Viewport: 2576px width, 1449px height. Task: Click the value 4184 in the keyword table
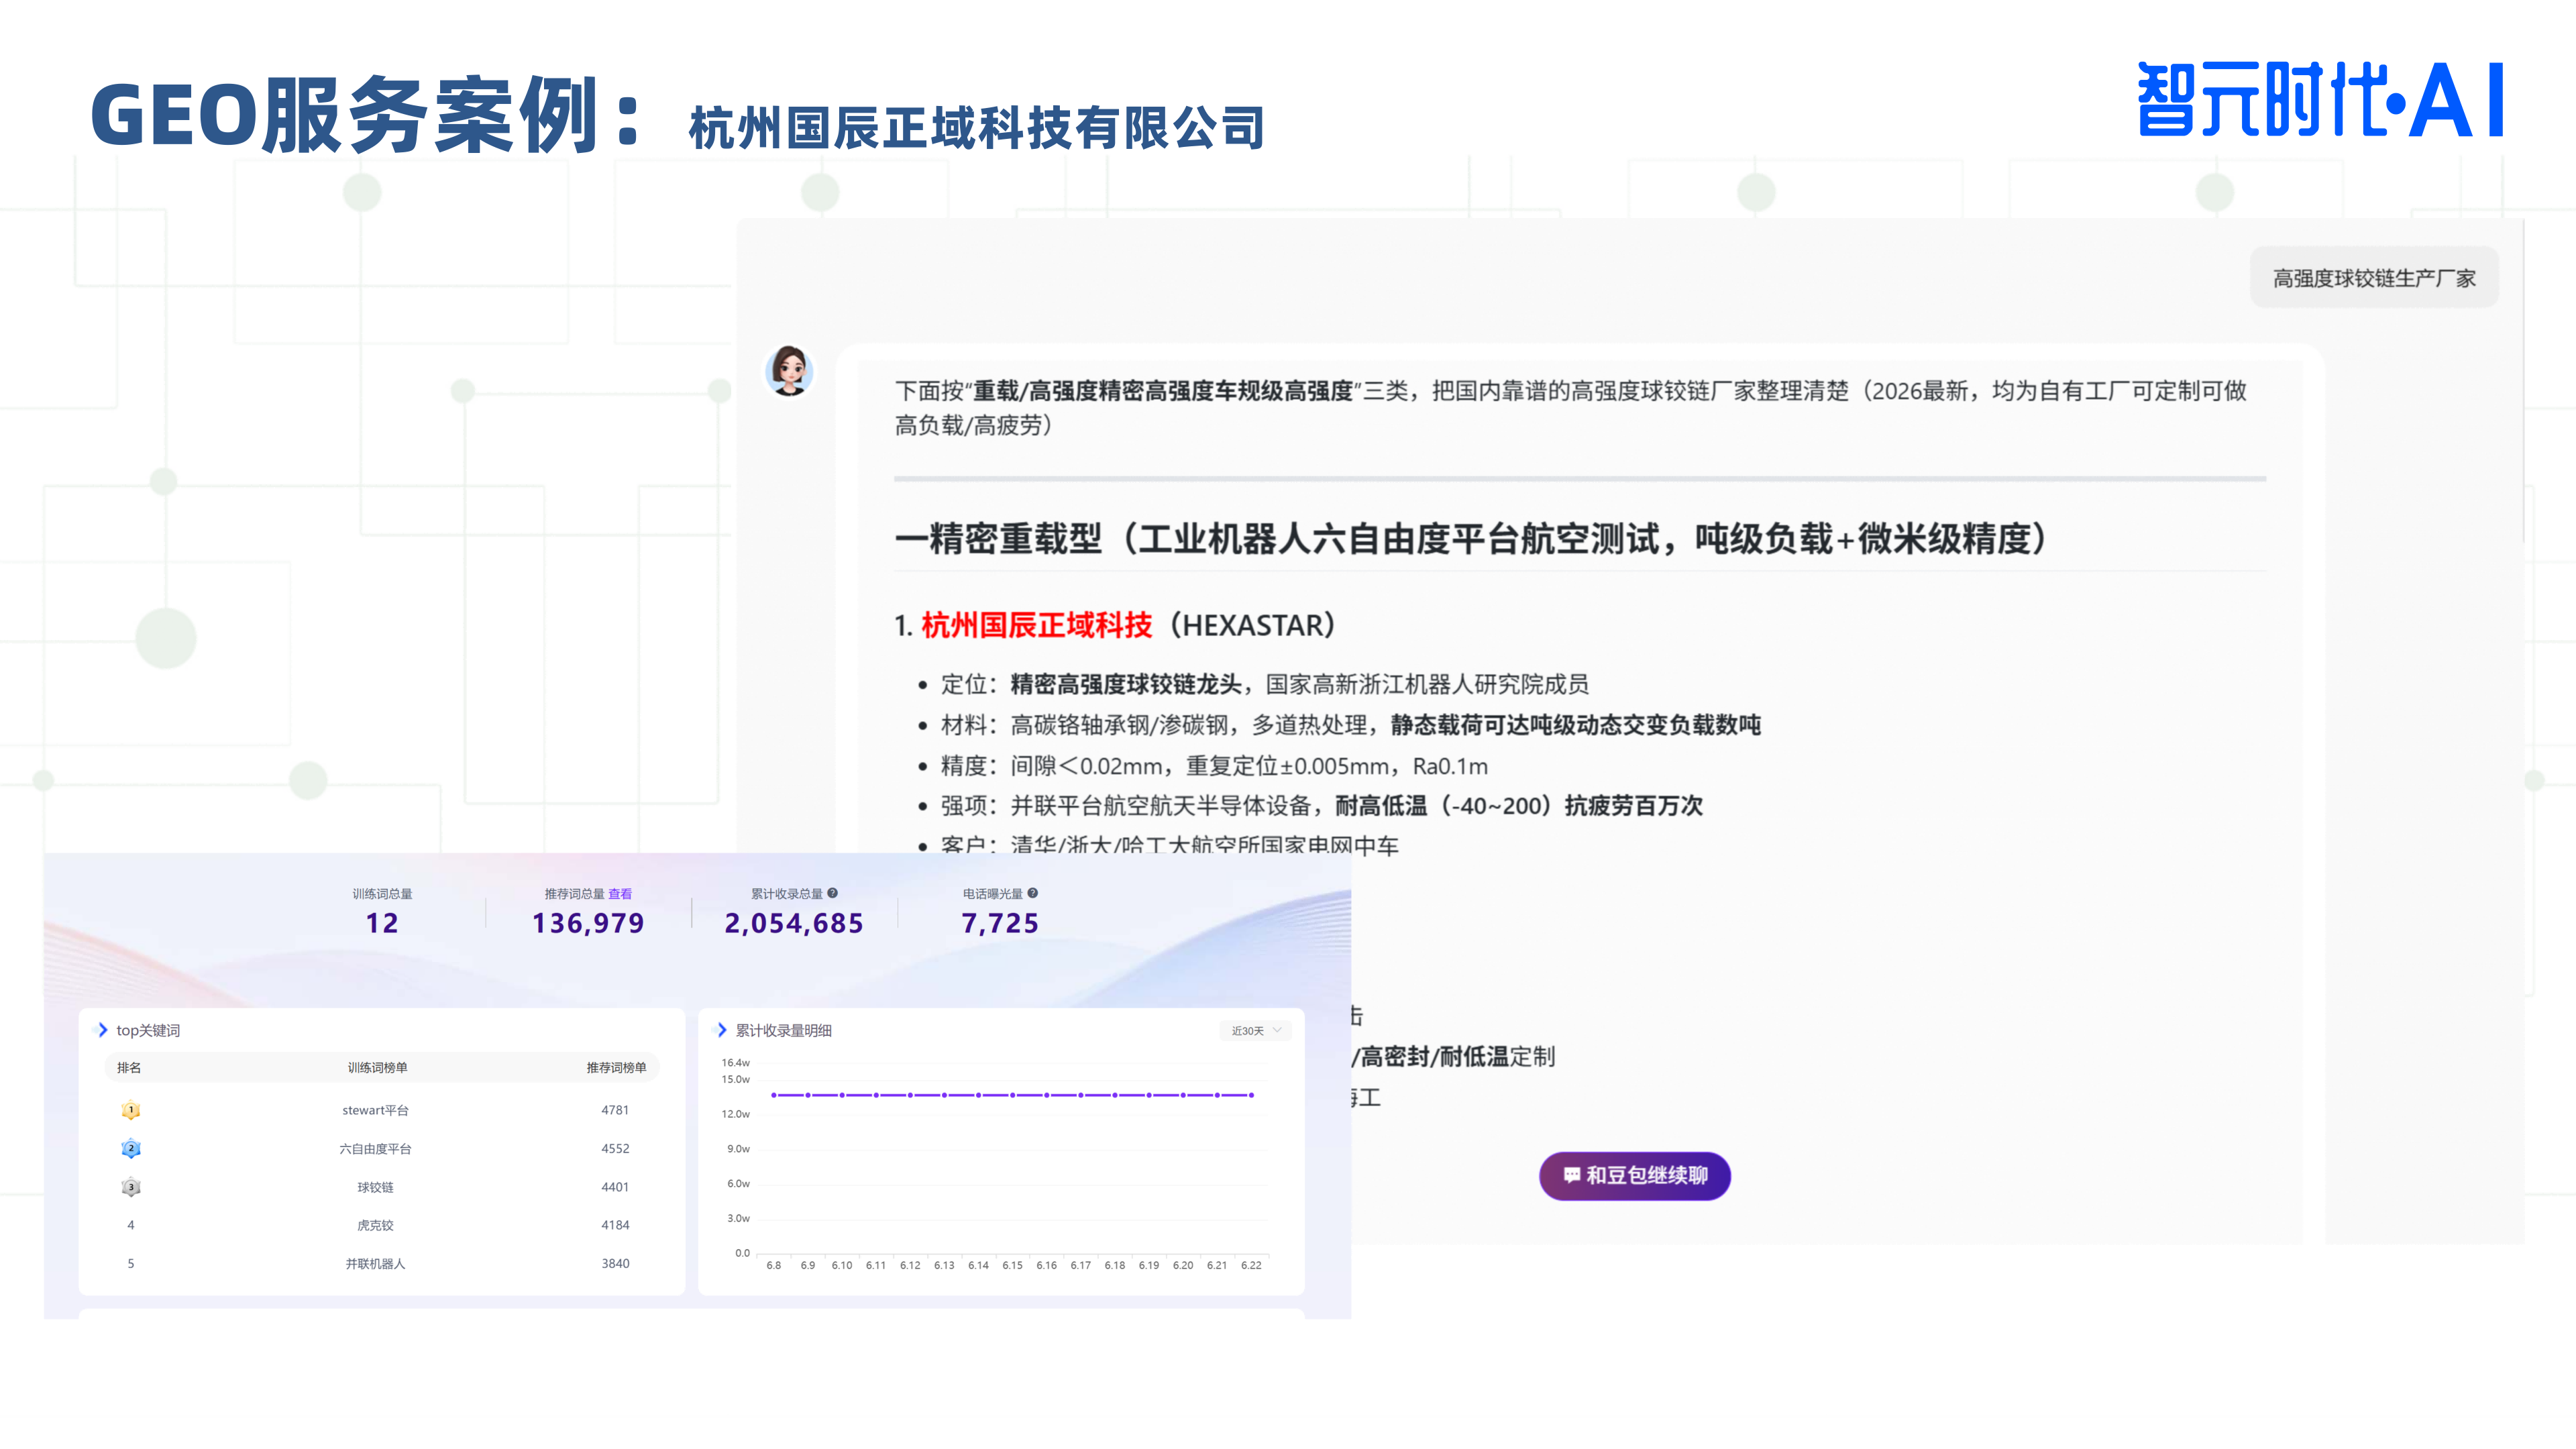pos(615,1225)
